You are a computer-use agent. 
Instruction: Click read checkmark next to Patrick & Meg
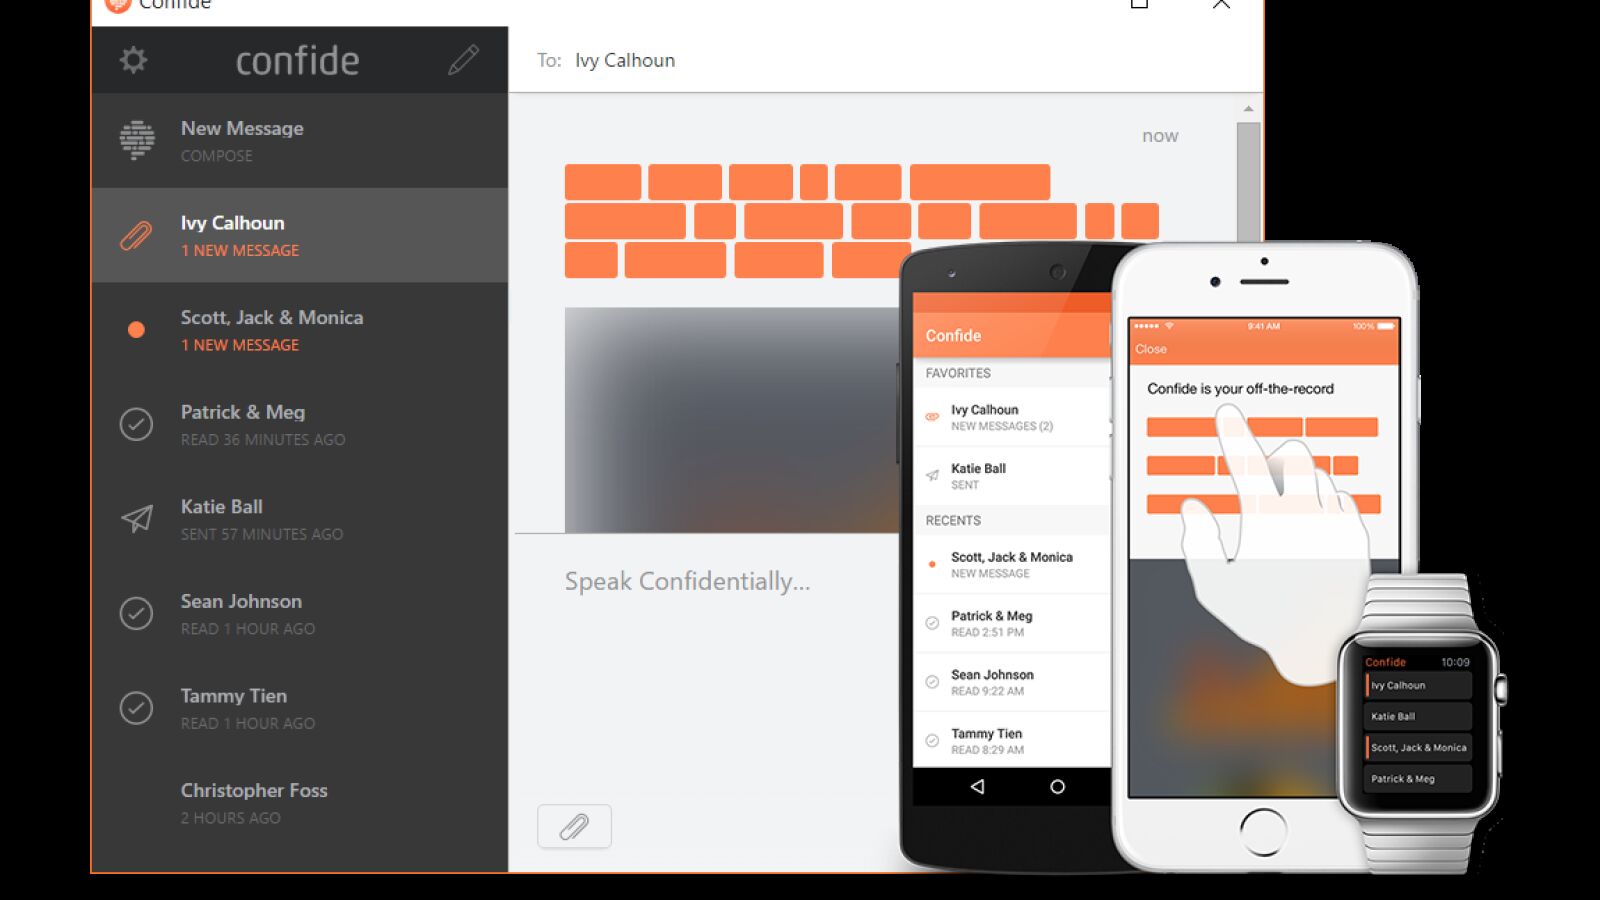coord(136,424)
